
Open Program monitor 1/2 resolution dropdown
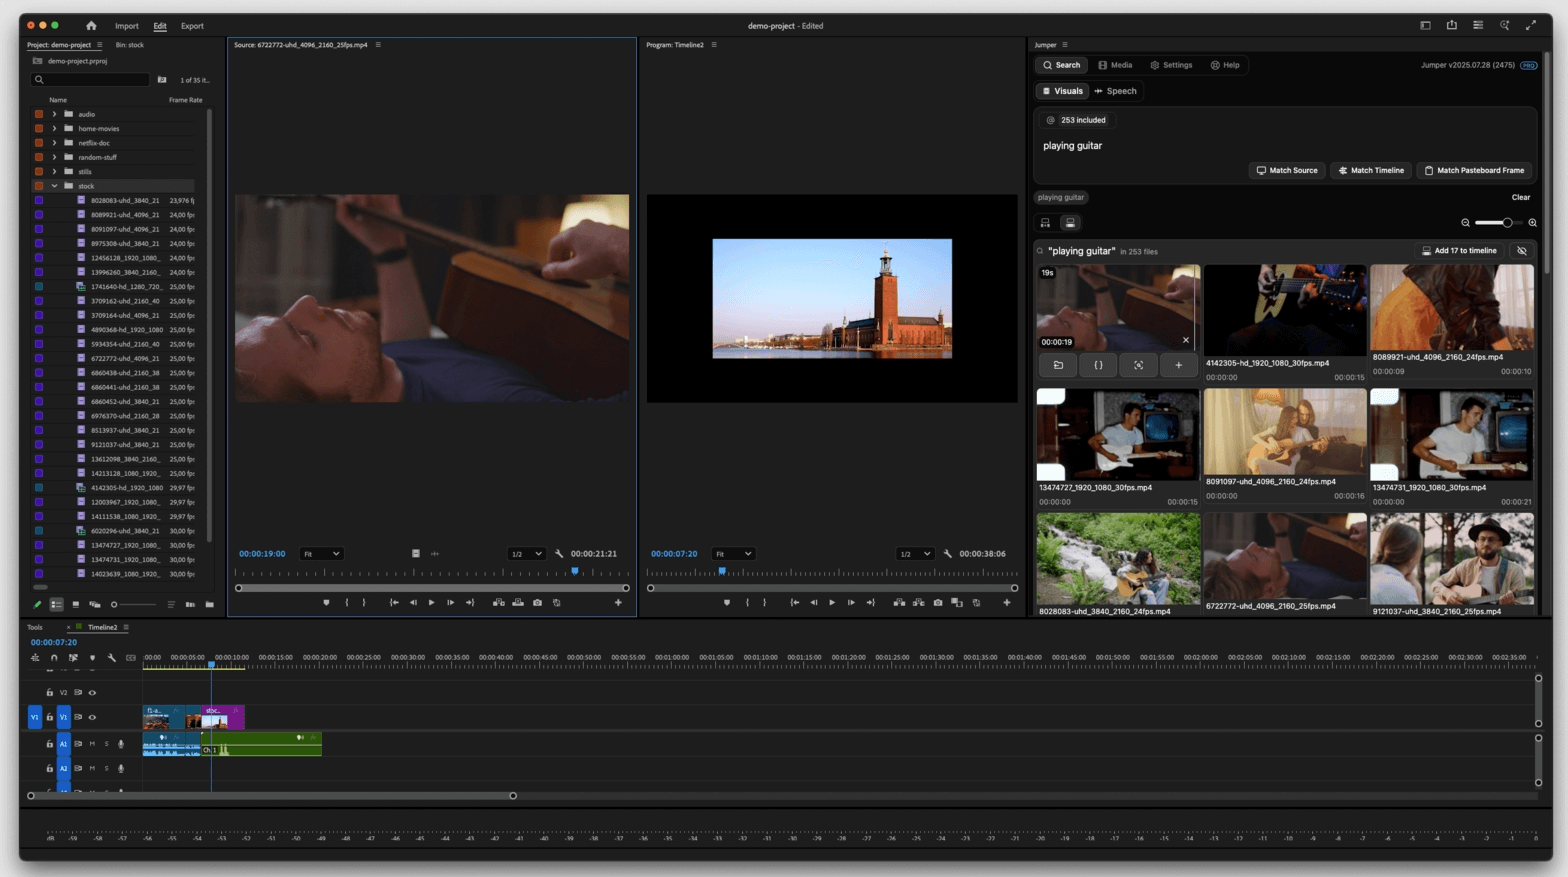[x=915, y=554]
